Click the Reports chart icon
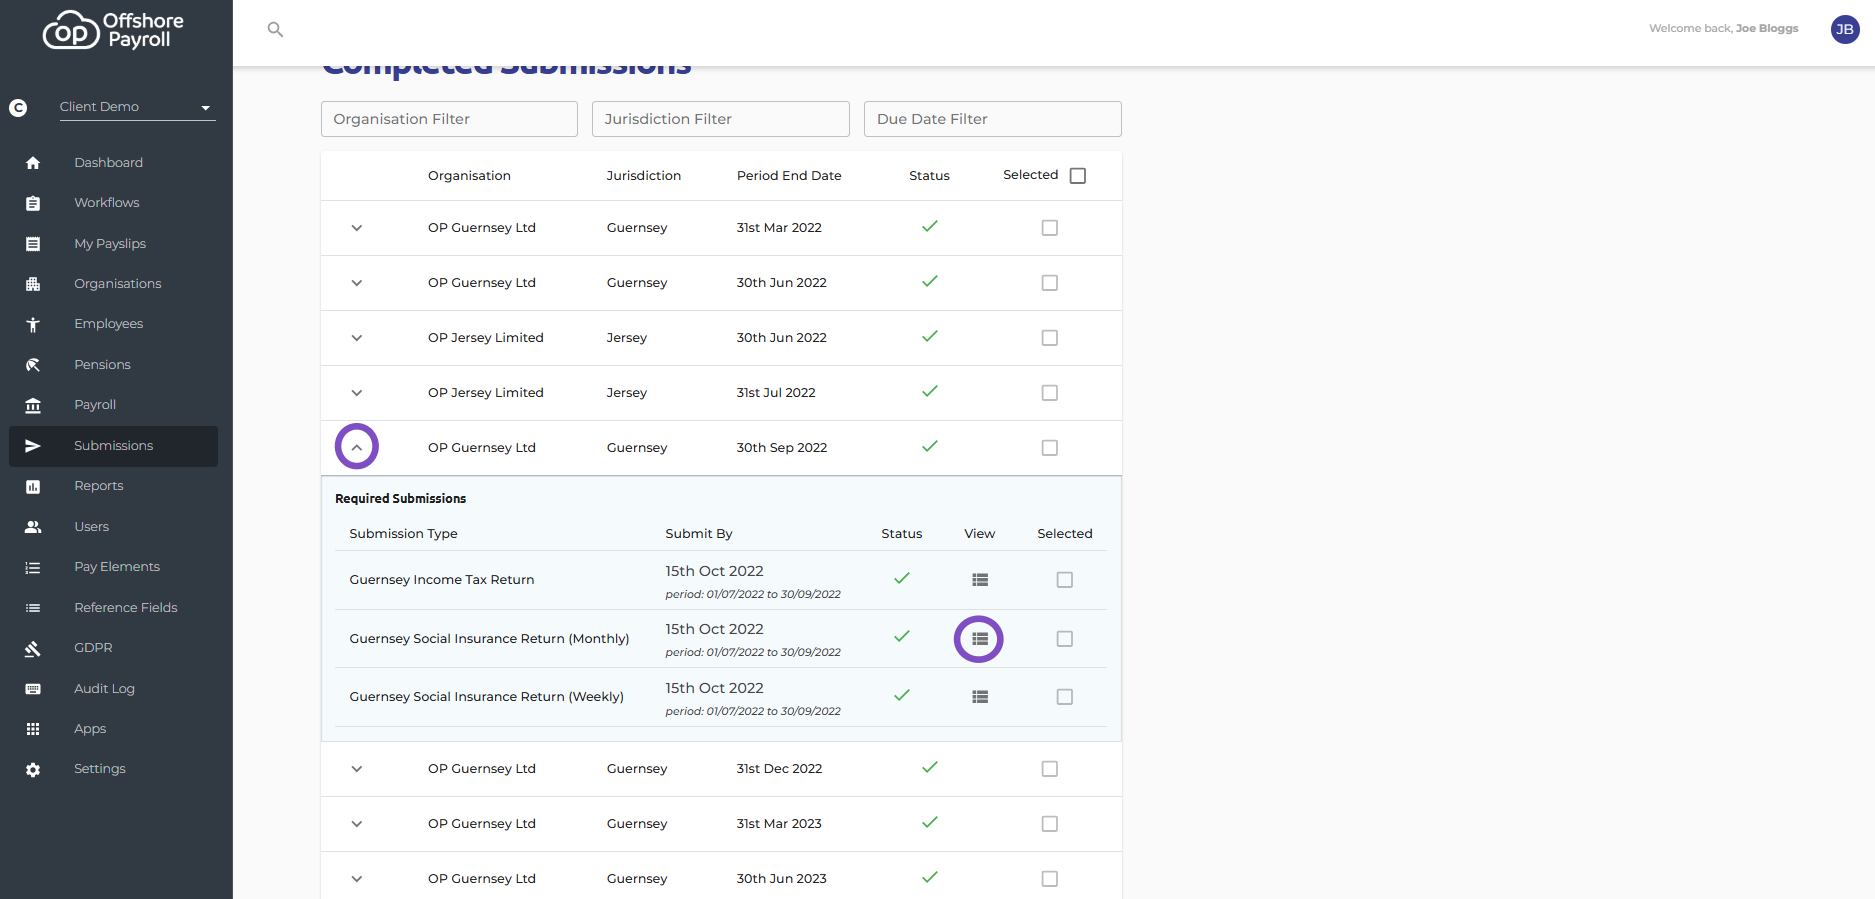Viewport: 1875px width, 899px height. [33, 486]
